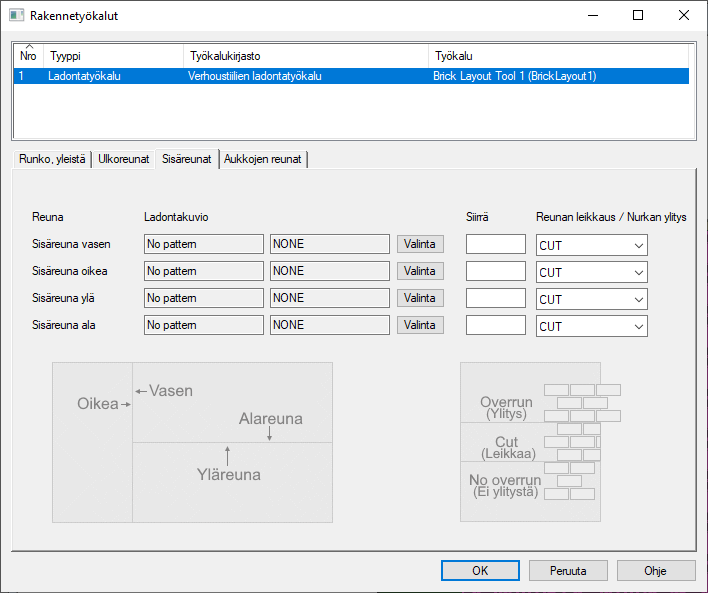
Task: Open CUT dropdown for Sisäreuna ala
Action: (x=592, y=326)
